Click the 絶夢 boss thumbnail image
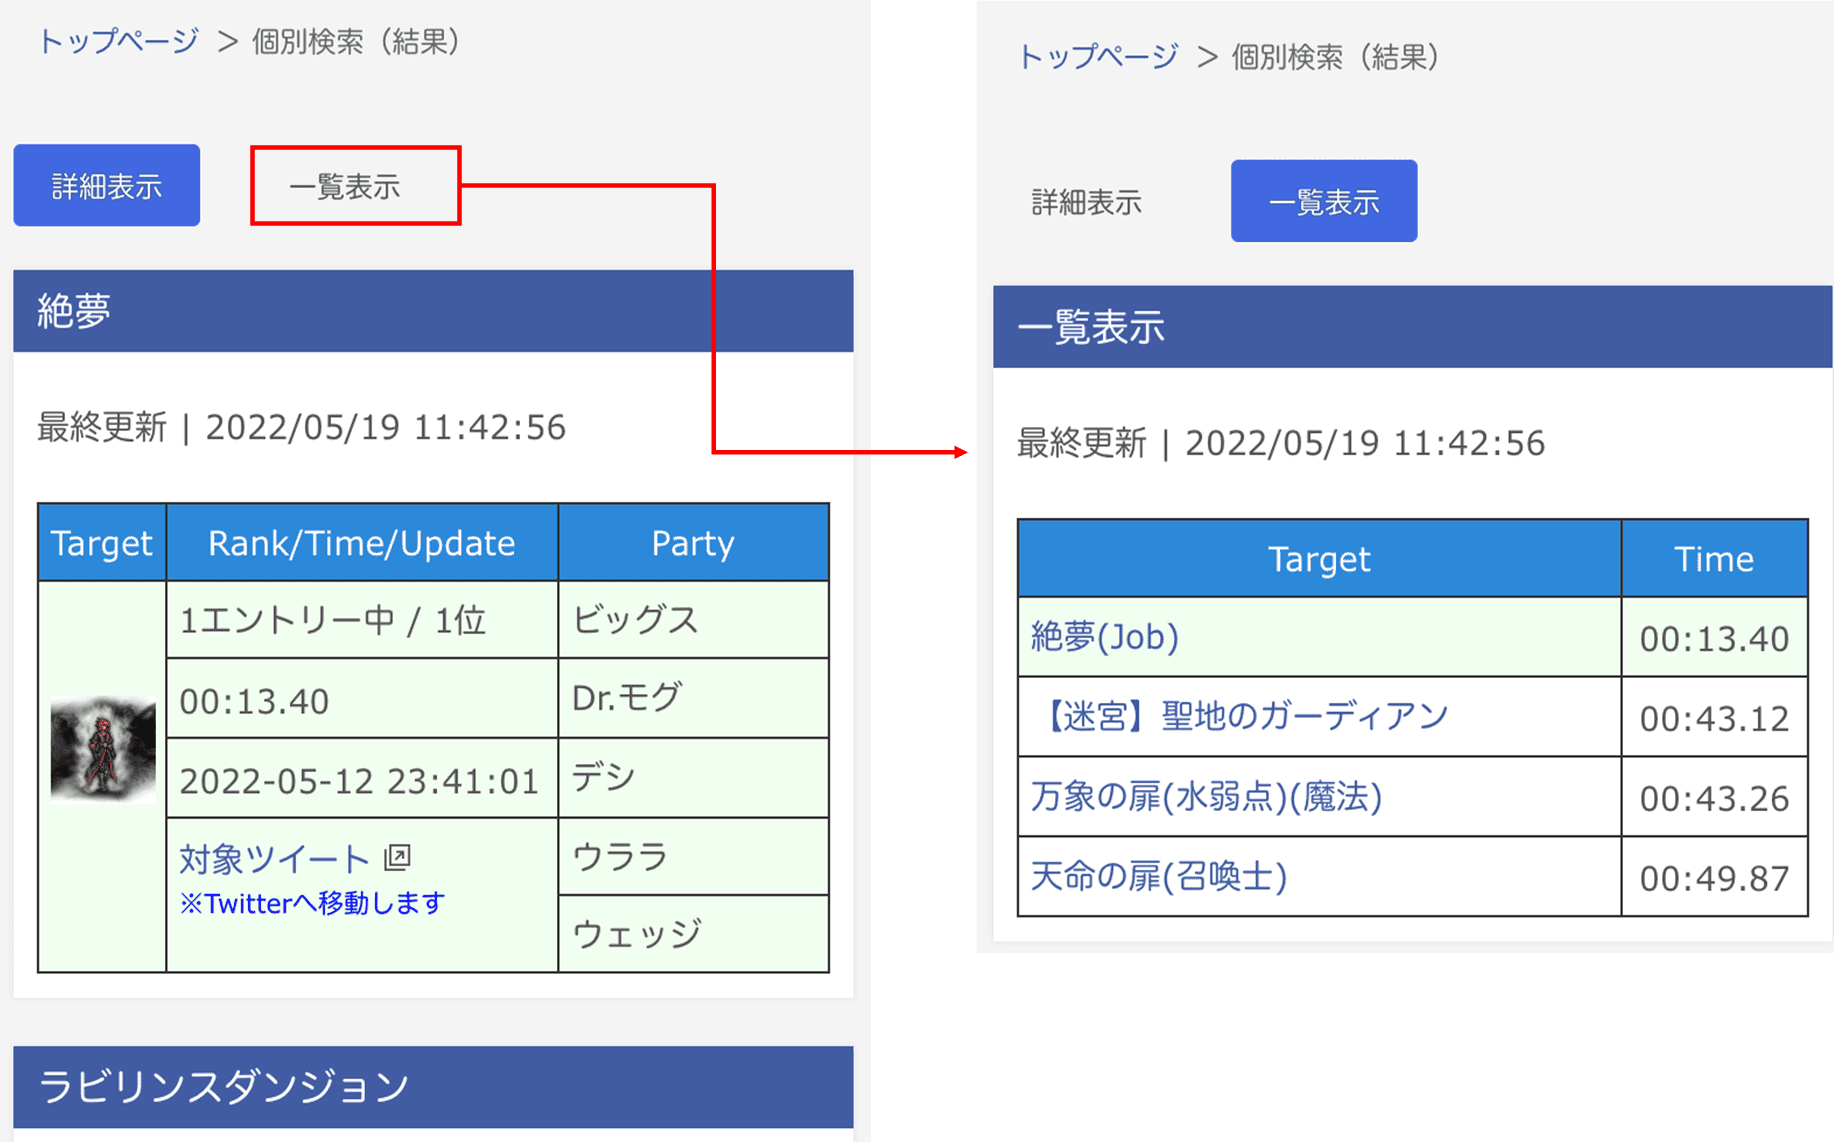The image size is (1834, 1142). [x=103, y=748]
